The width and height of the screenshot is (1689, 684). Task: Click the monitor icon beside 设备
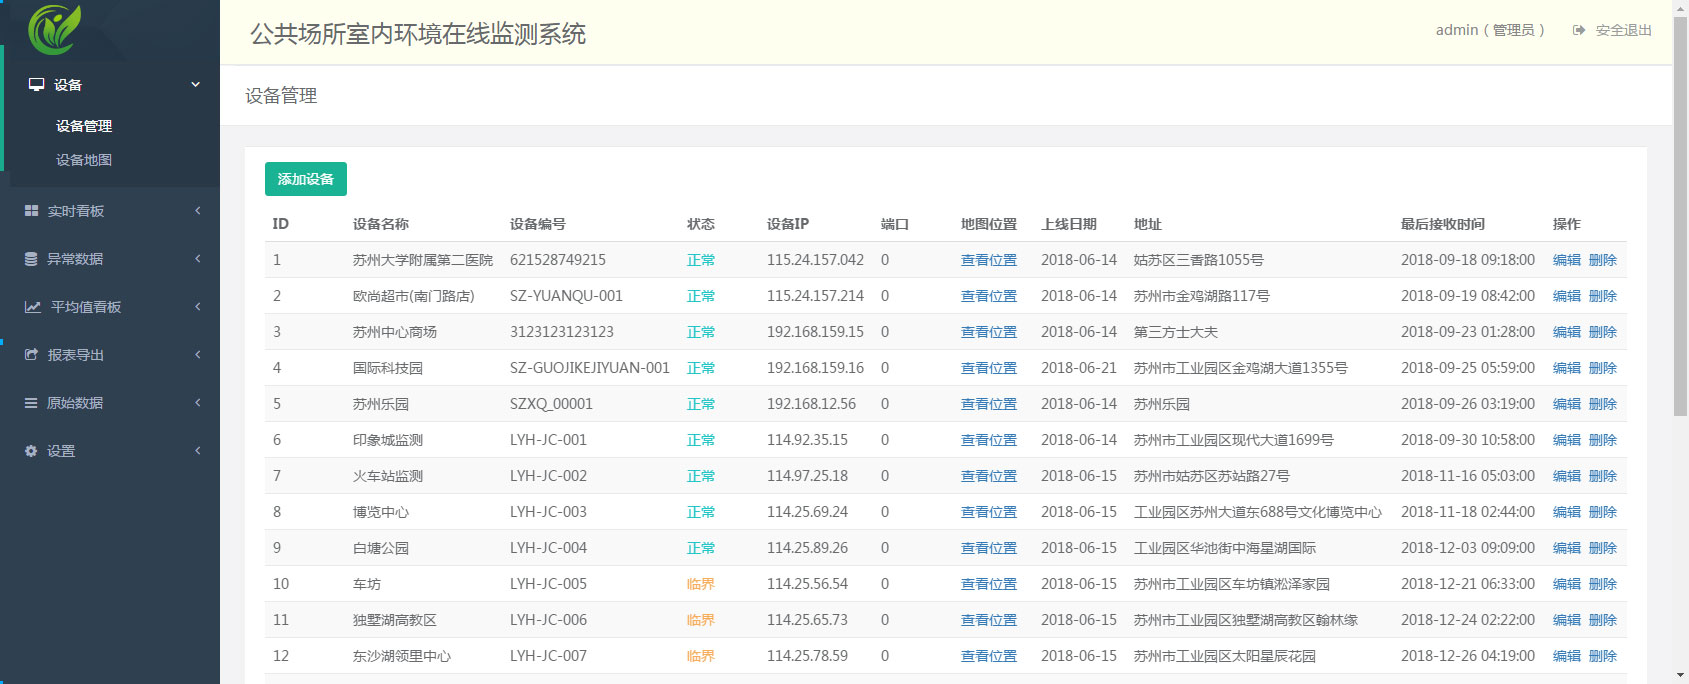pos(36,85)
